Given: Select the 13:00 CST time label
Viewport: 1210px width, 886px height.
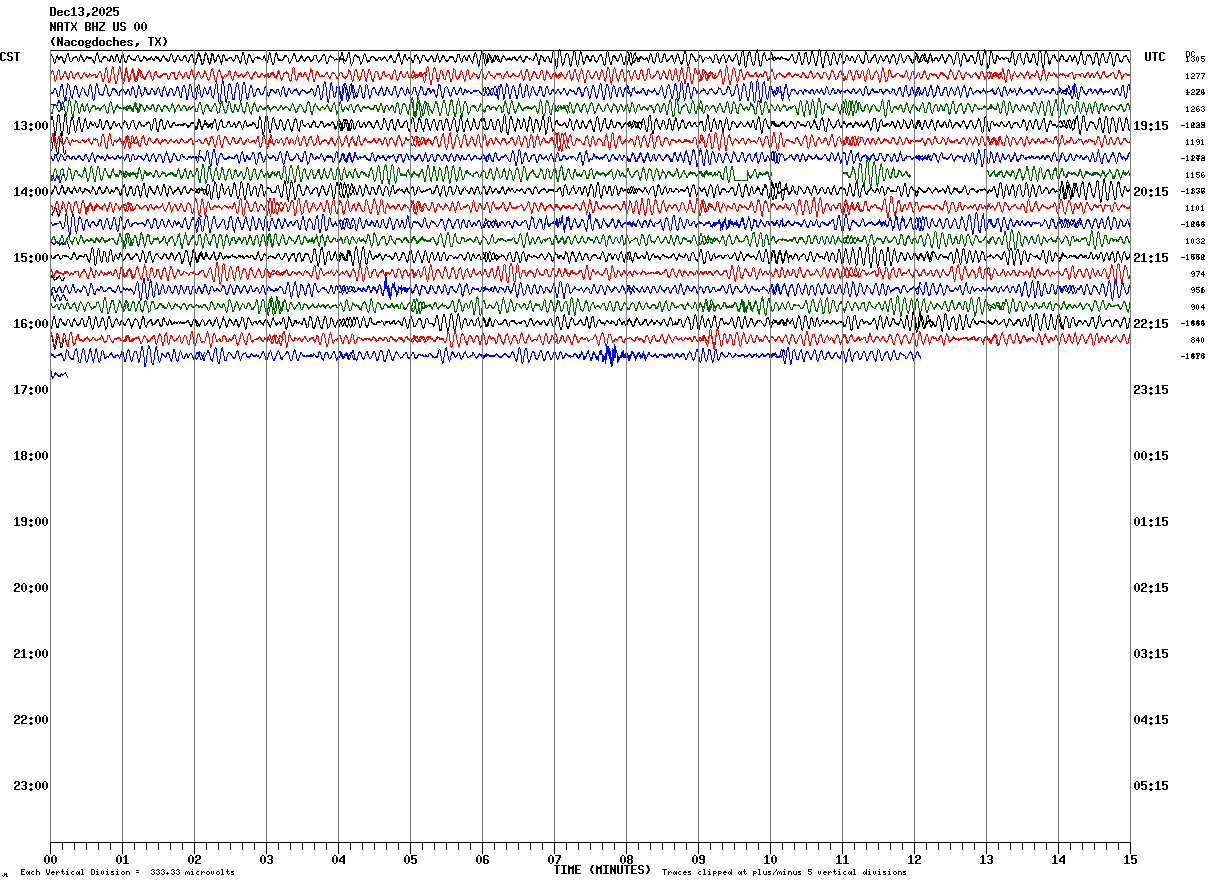Looking at the screenshot, I should (x=31, y=126).
